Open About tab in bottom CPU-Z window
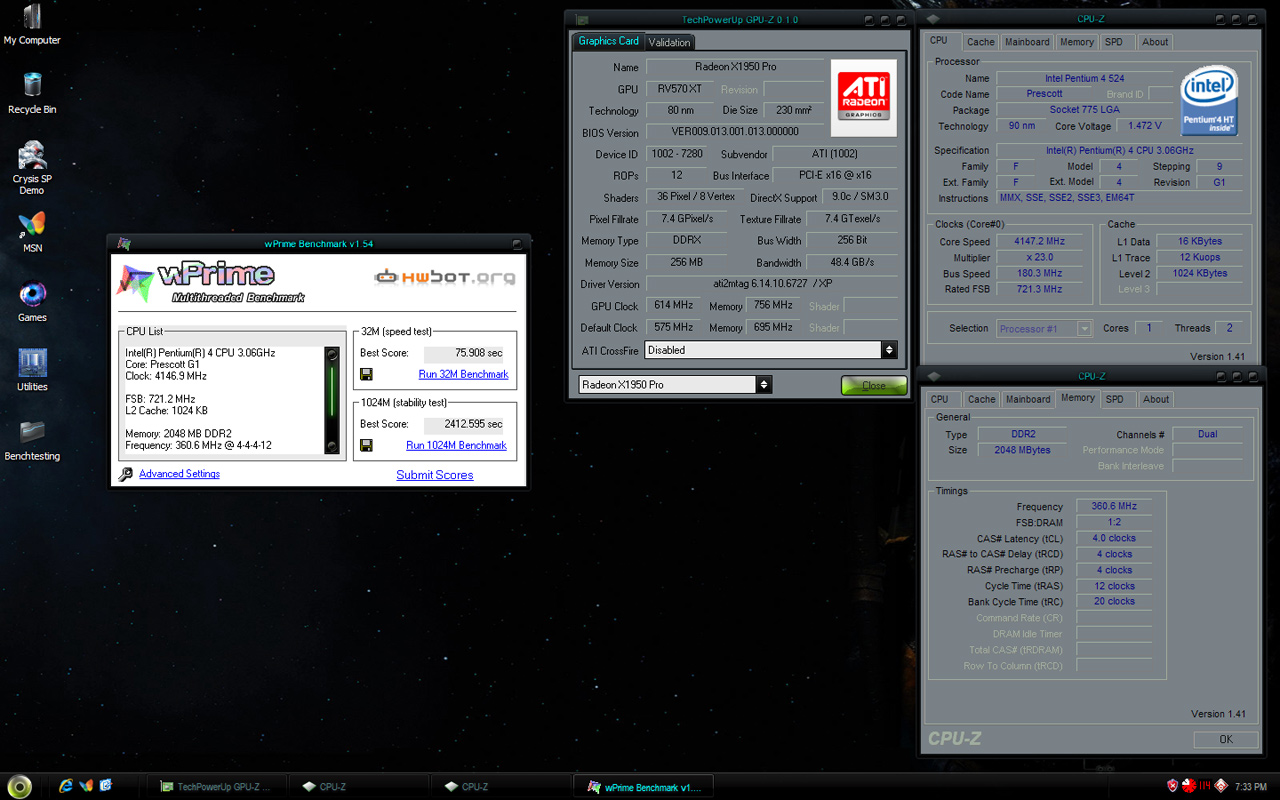The height and width of the screenshot is (800, 1280). point(1156,399)
